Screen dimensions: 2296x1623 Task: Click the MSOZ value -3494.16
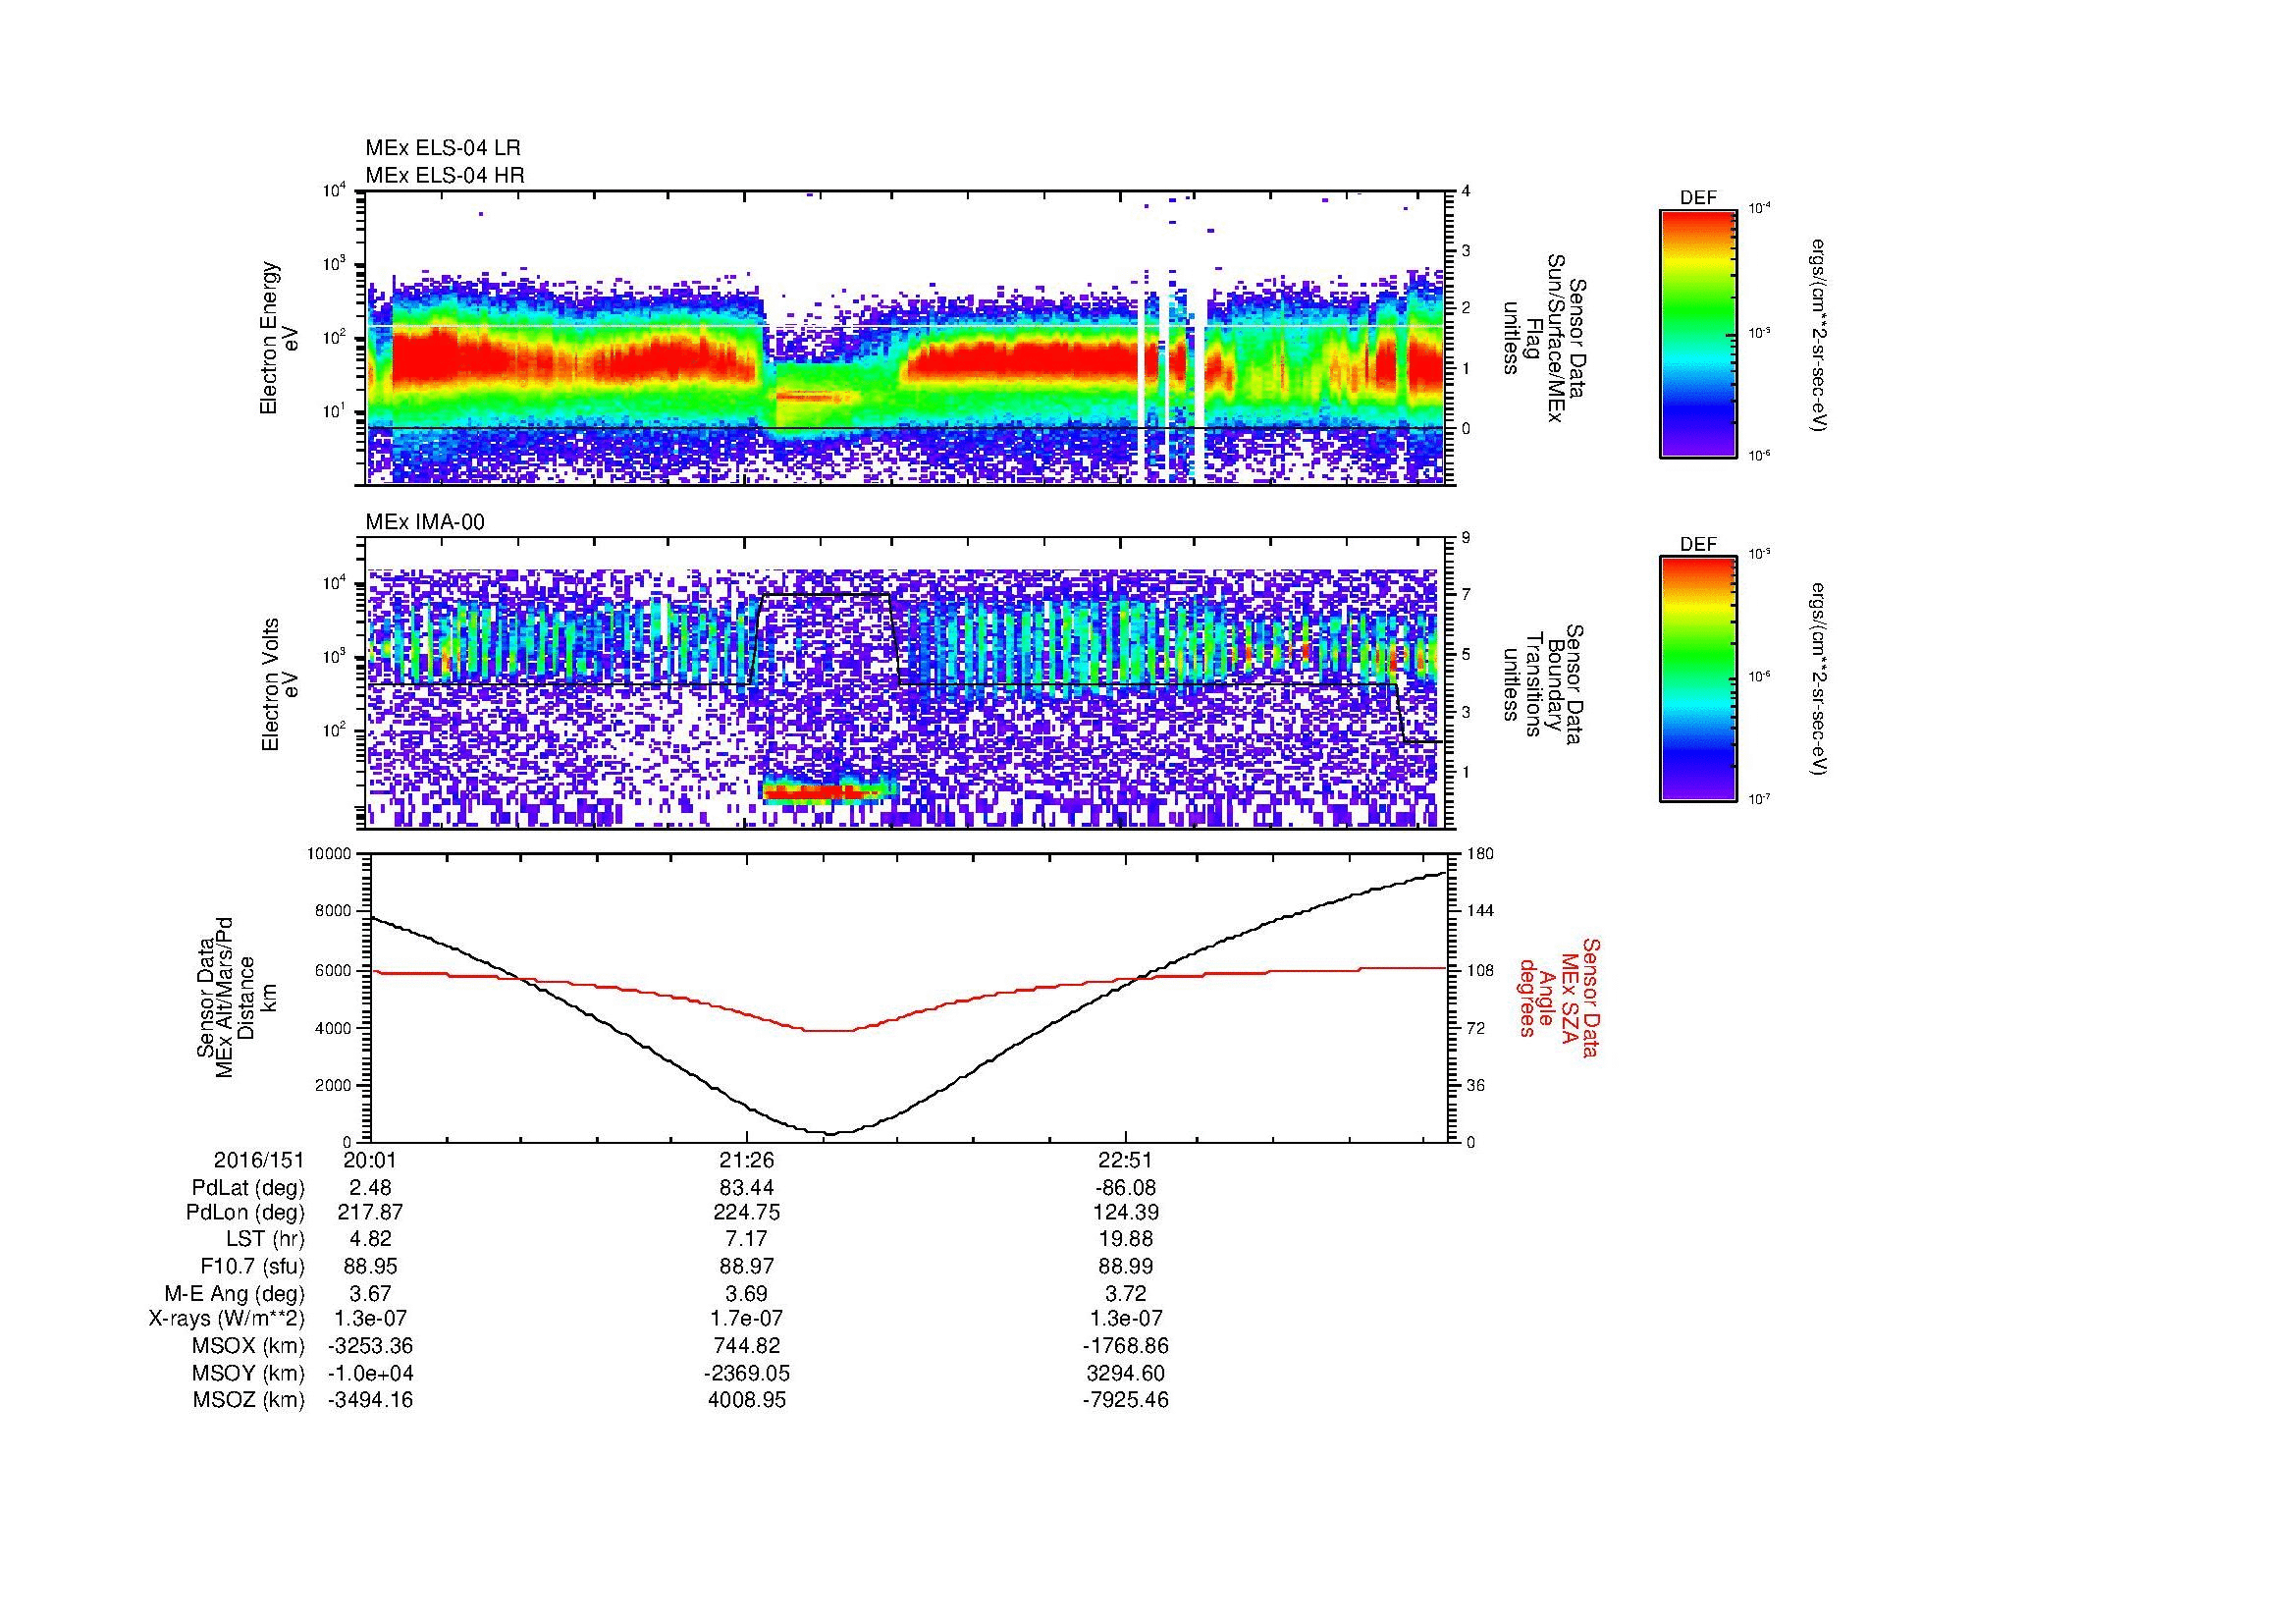click(x=370, y=1400)
